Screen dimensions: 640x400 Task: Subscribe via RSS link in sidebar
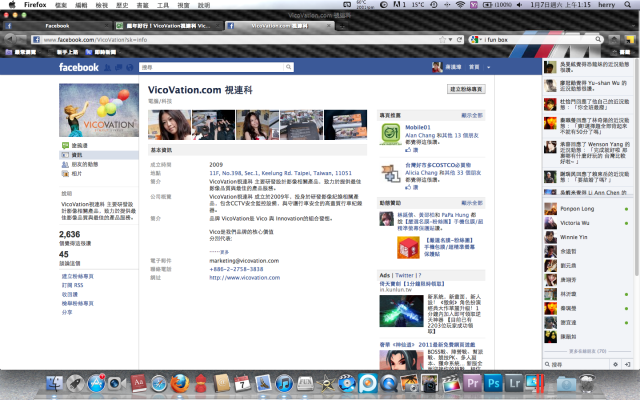[x=72, y=285]
